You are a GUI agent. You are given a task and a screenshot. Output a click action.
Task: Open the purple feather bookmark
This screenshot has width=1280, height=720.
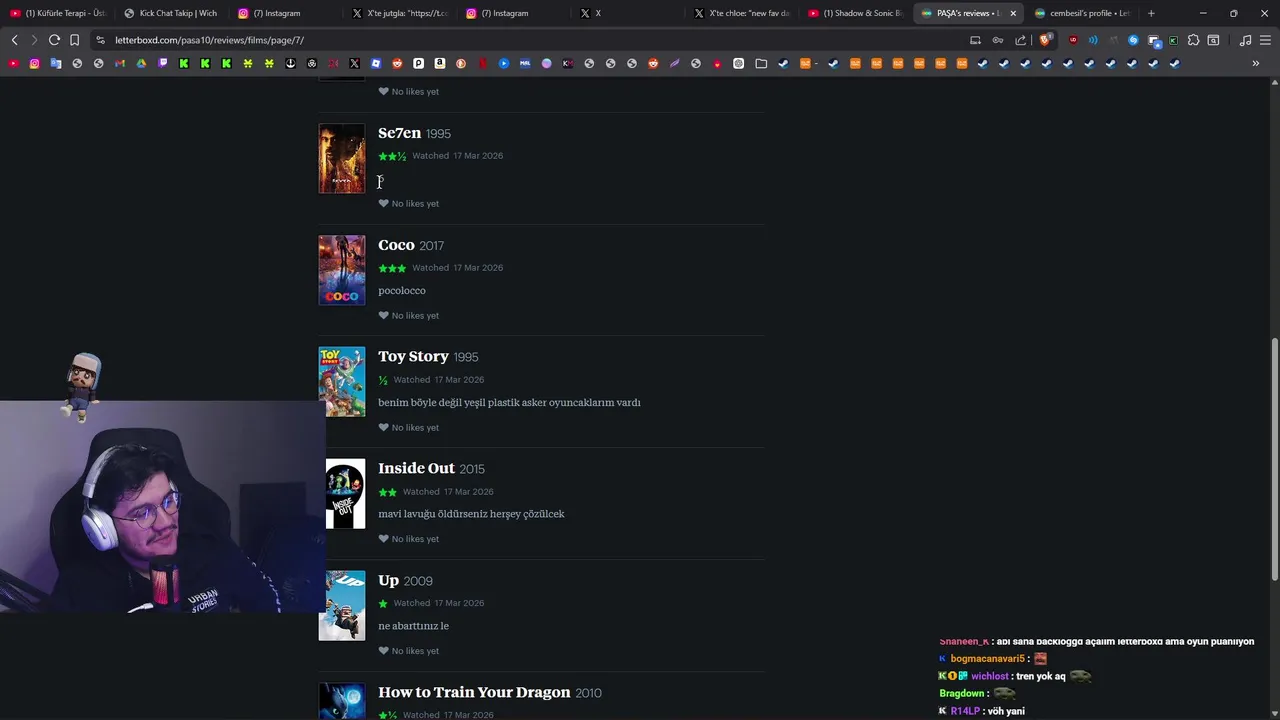tap(674, 63)
